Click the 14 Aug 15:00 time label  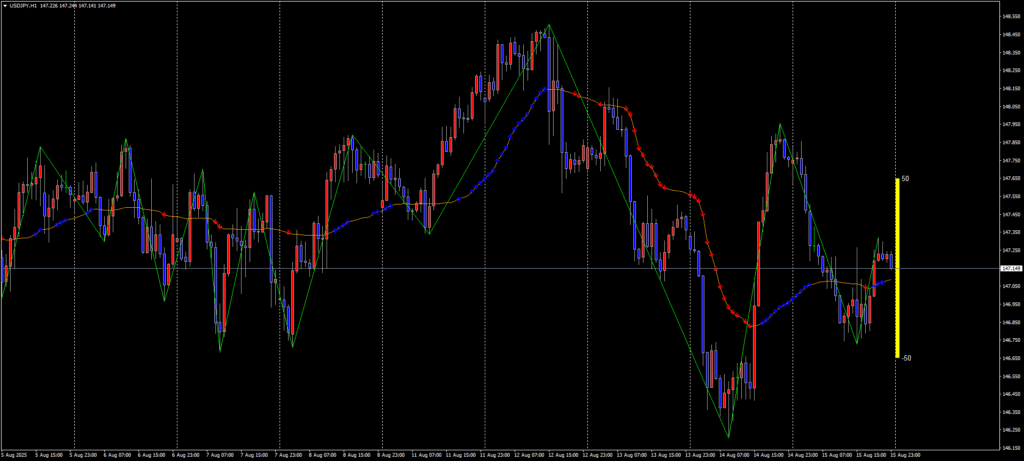pyautogui.click(x=769, y=455)
